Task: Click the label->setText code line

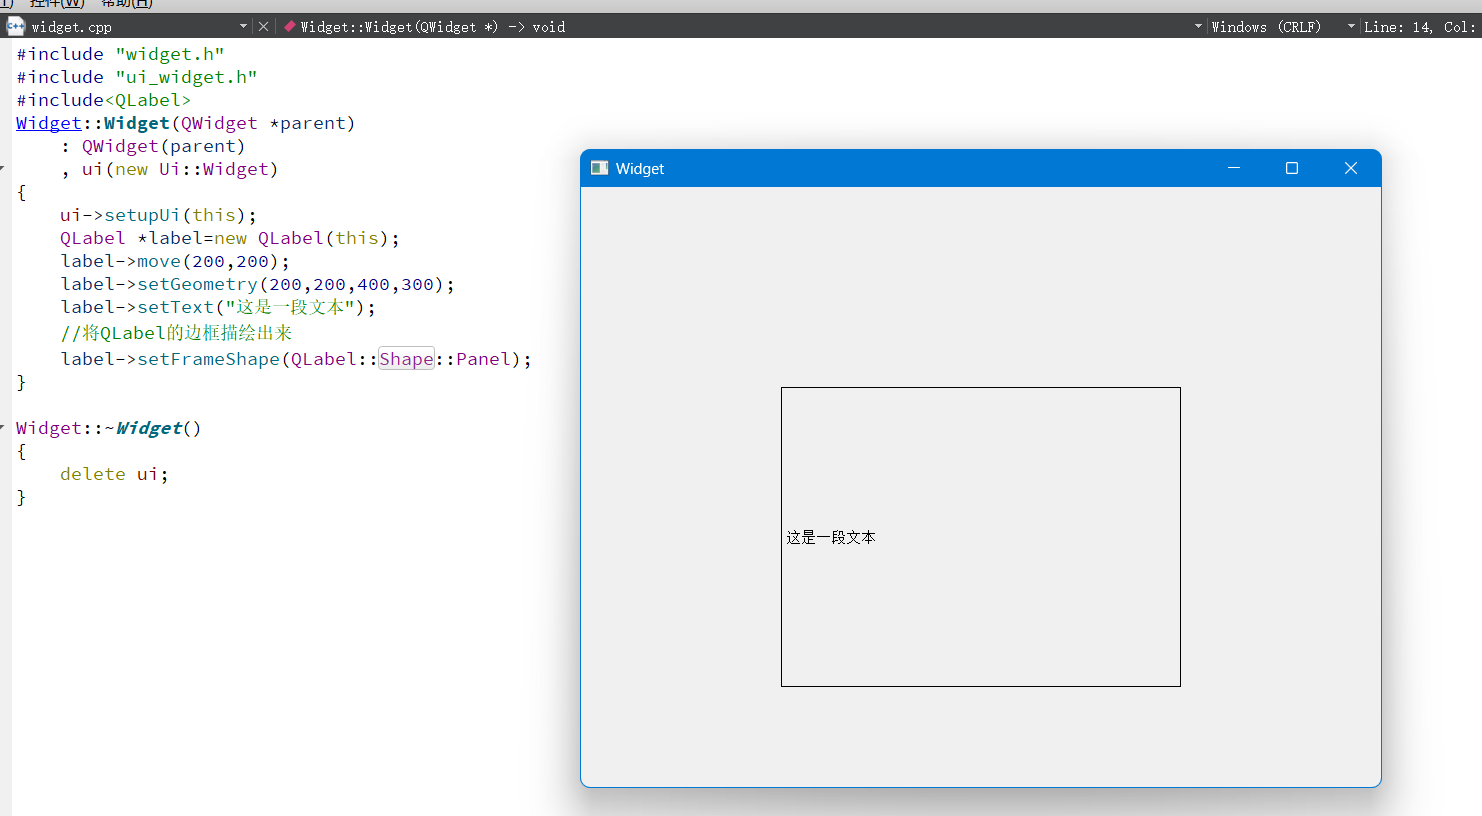Action: tap(218, 307)
